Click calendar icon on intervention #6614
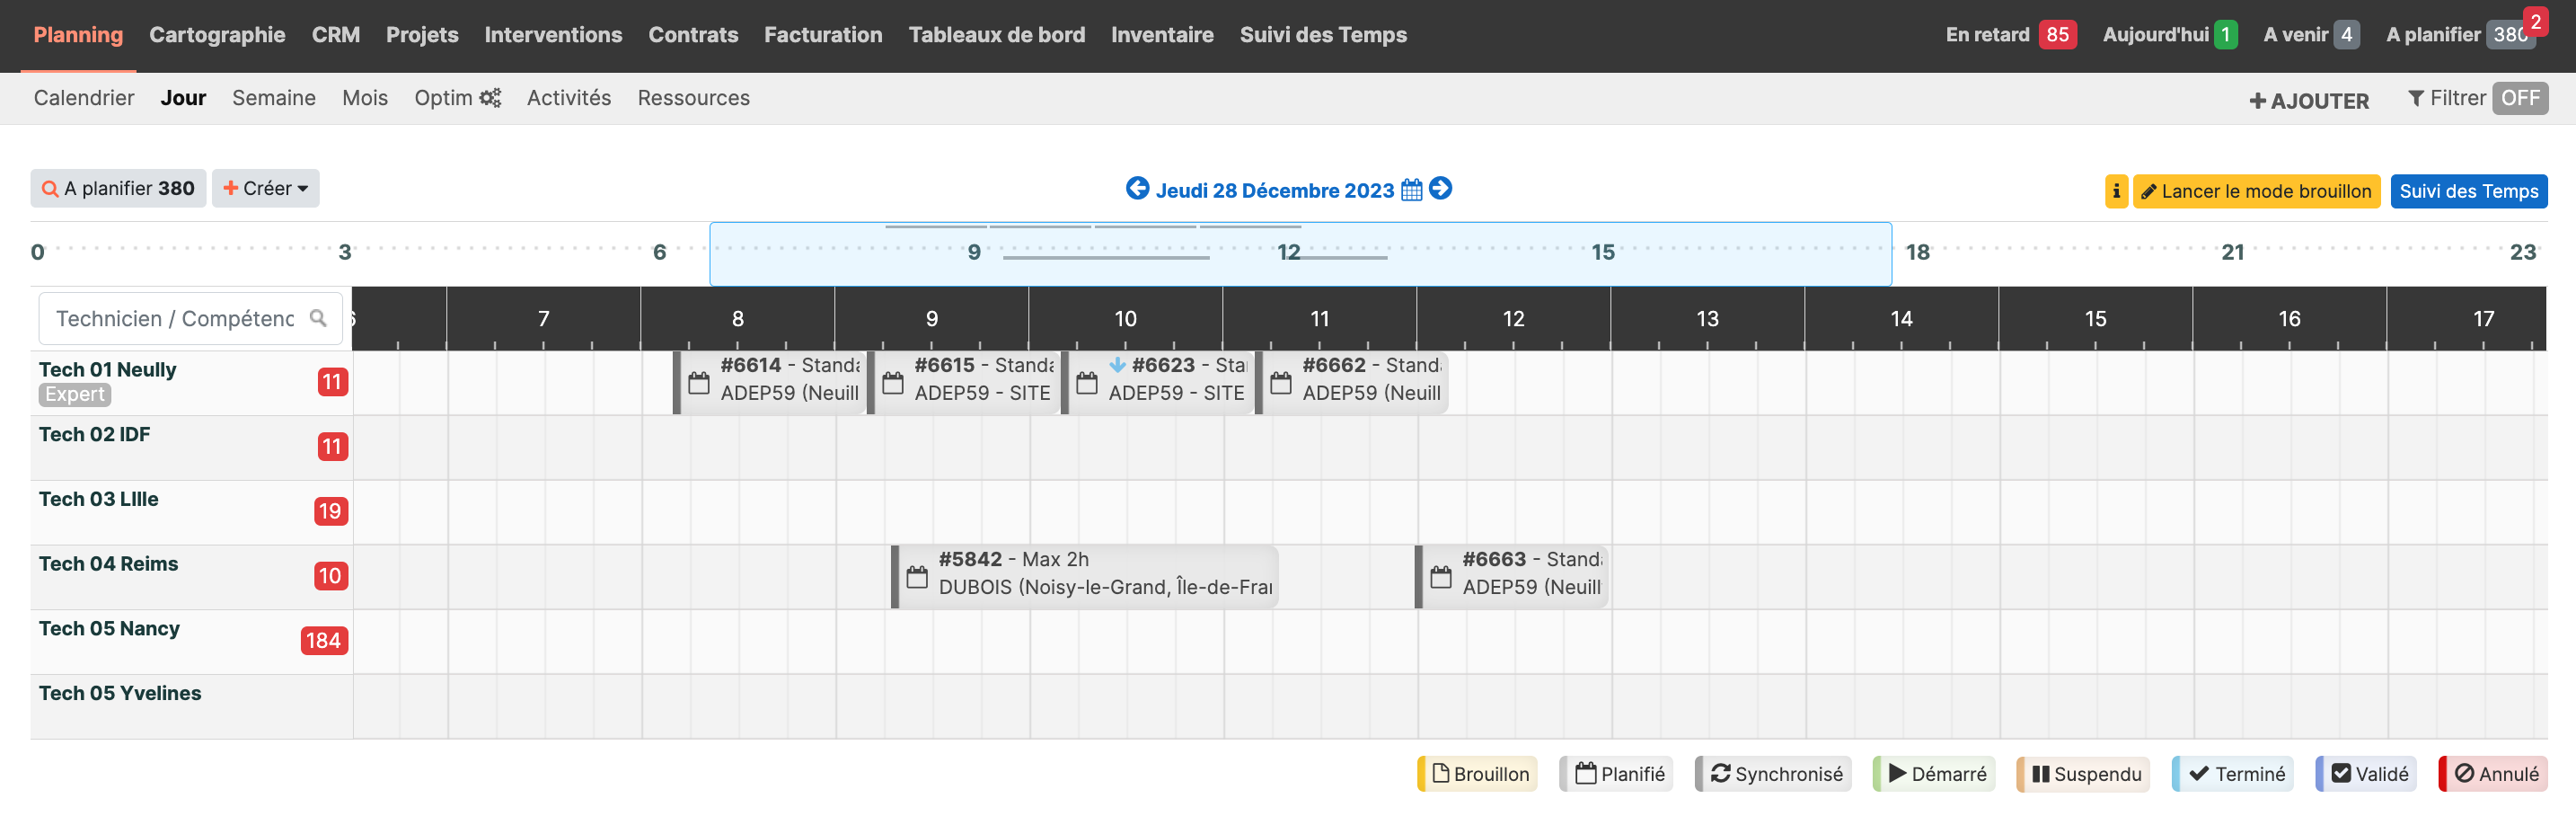Viewport: 2576px width, 816px height. pos(699,383)
